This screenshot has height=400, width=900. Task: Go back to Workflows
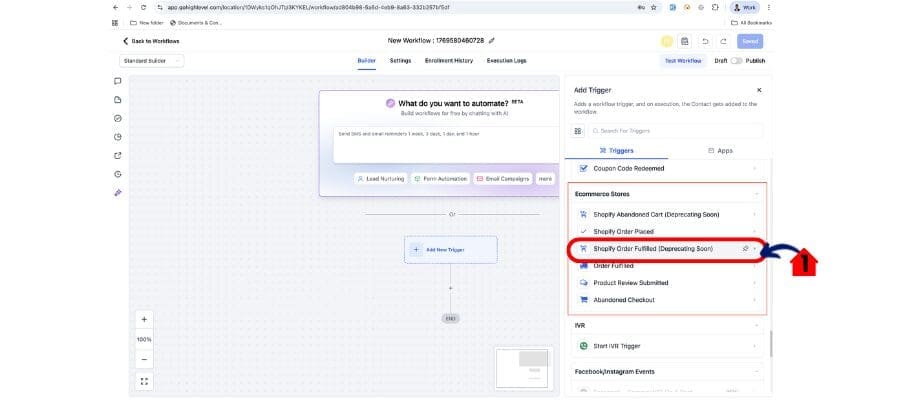[151, 41]
